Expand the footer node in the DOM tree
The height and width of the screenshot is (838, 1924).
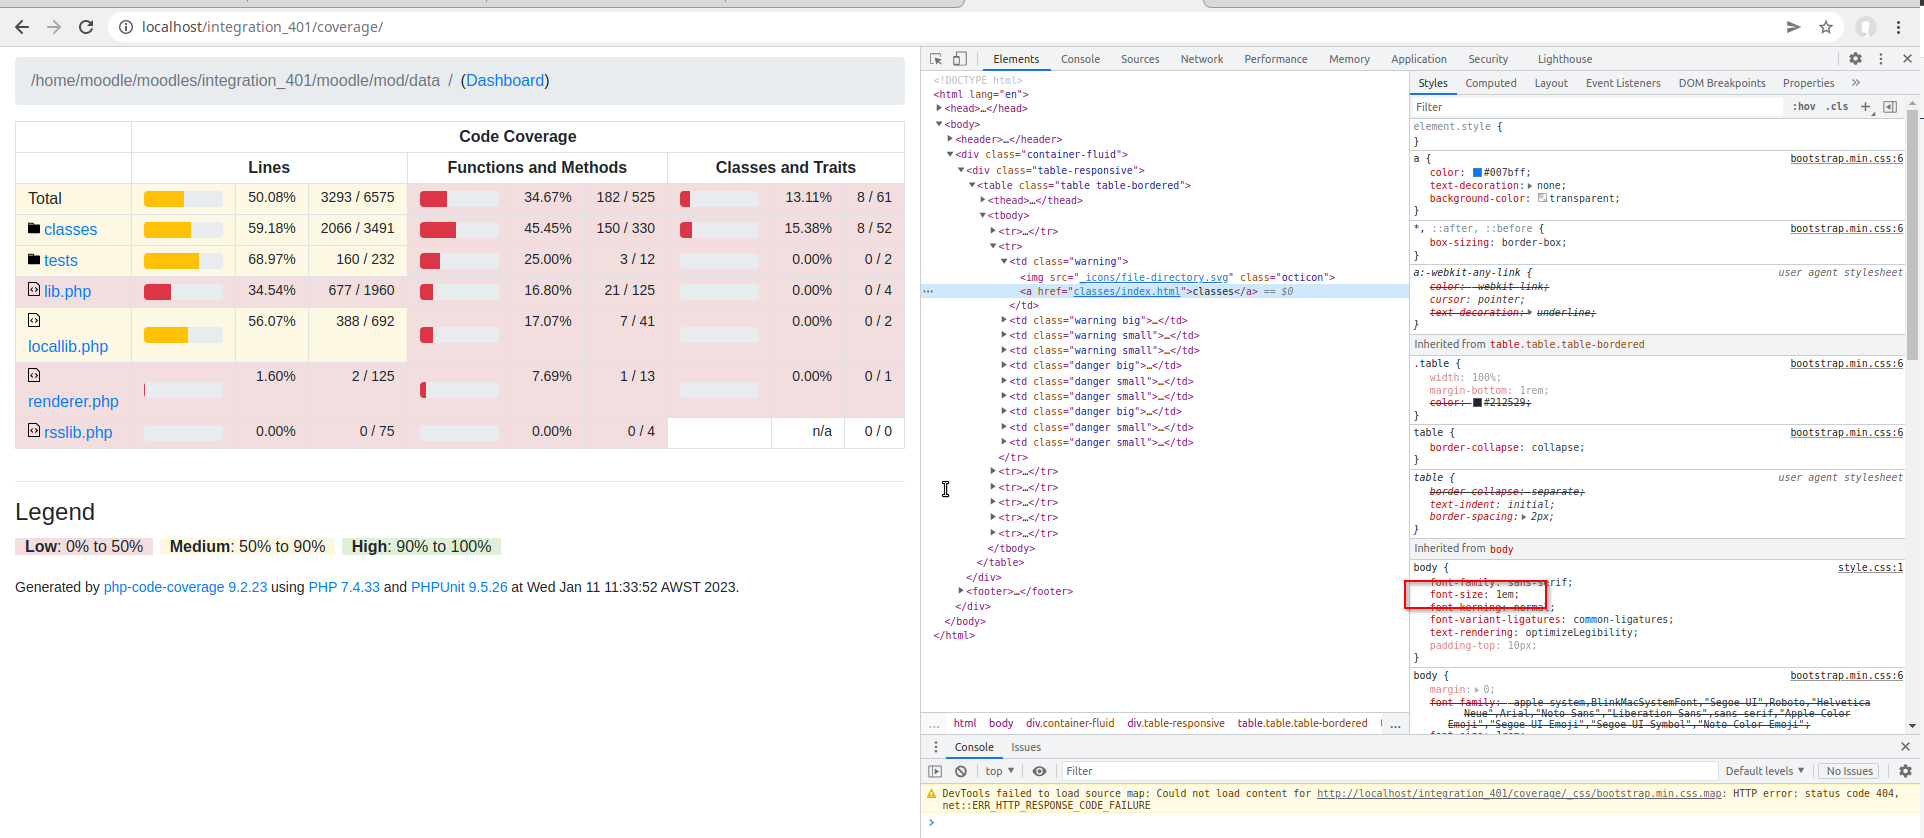coord(961,591)
